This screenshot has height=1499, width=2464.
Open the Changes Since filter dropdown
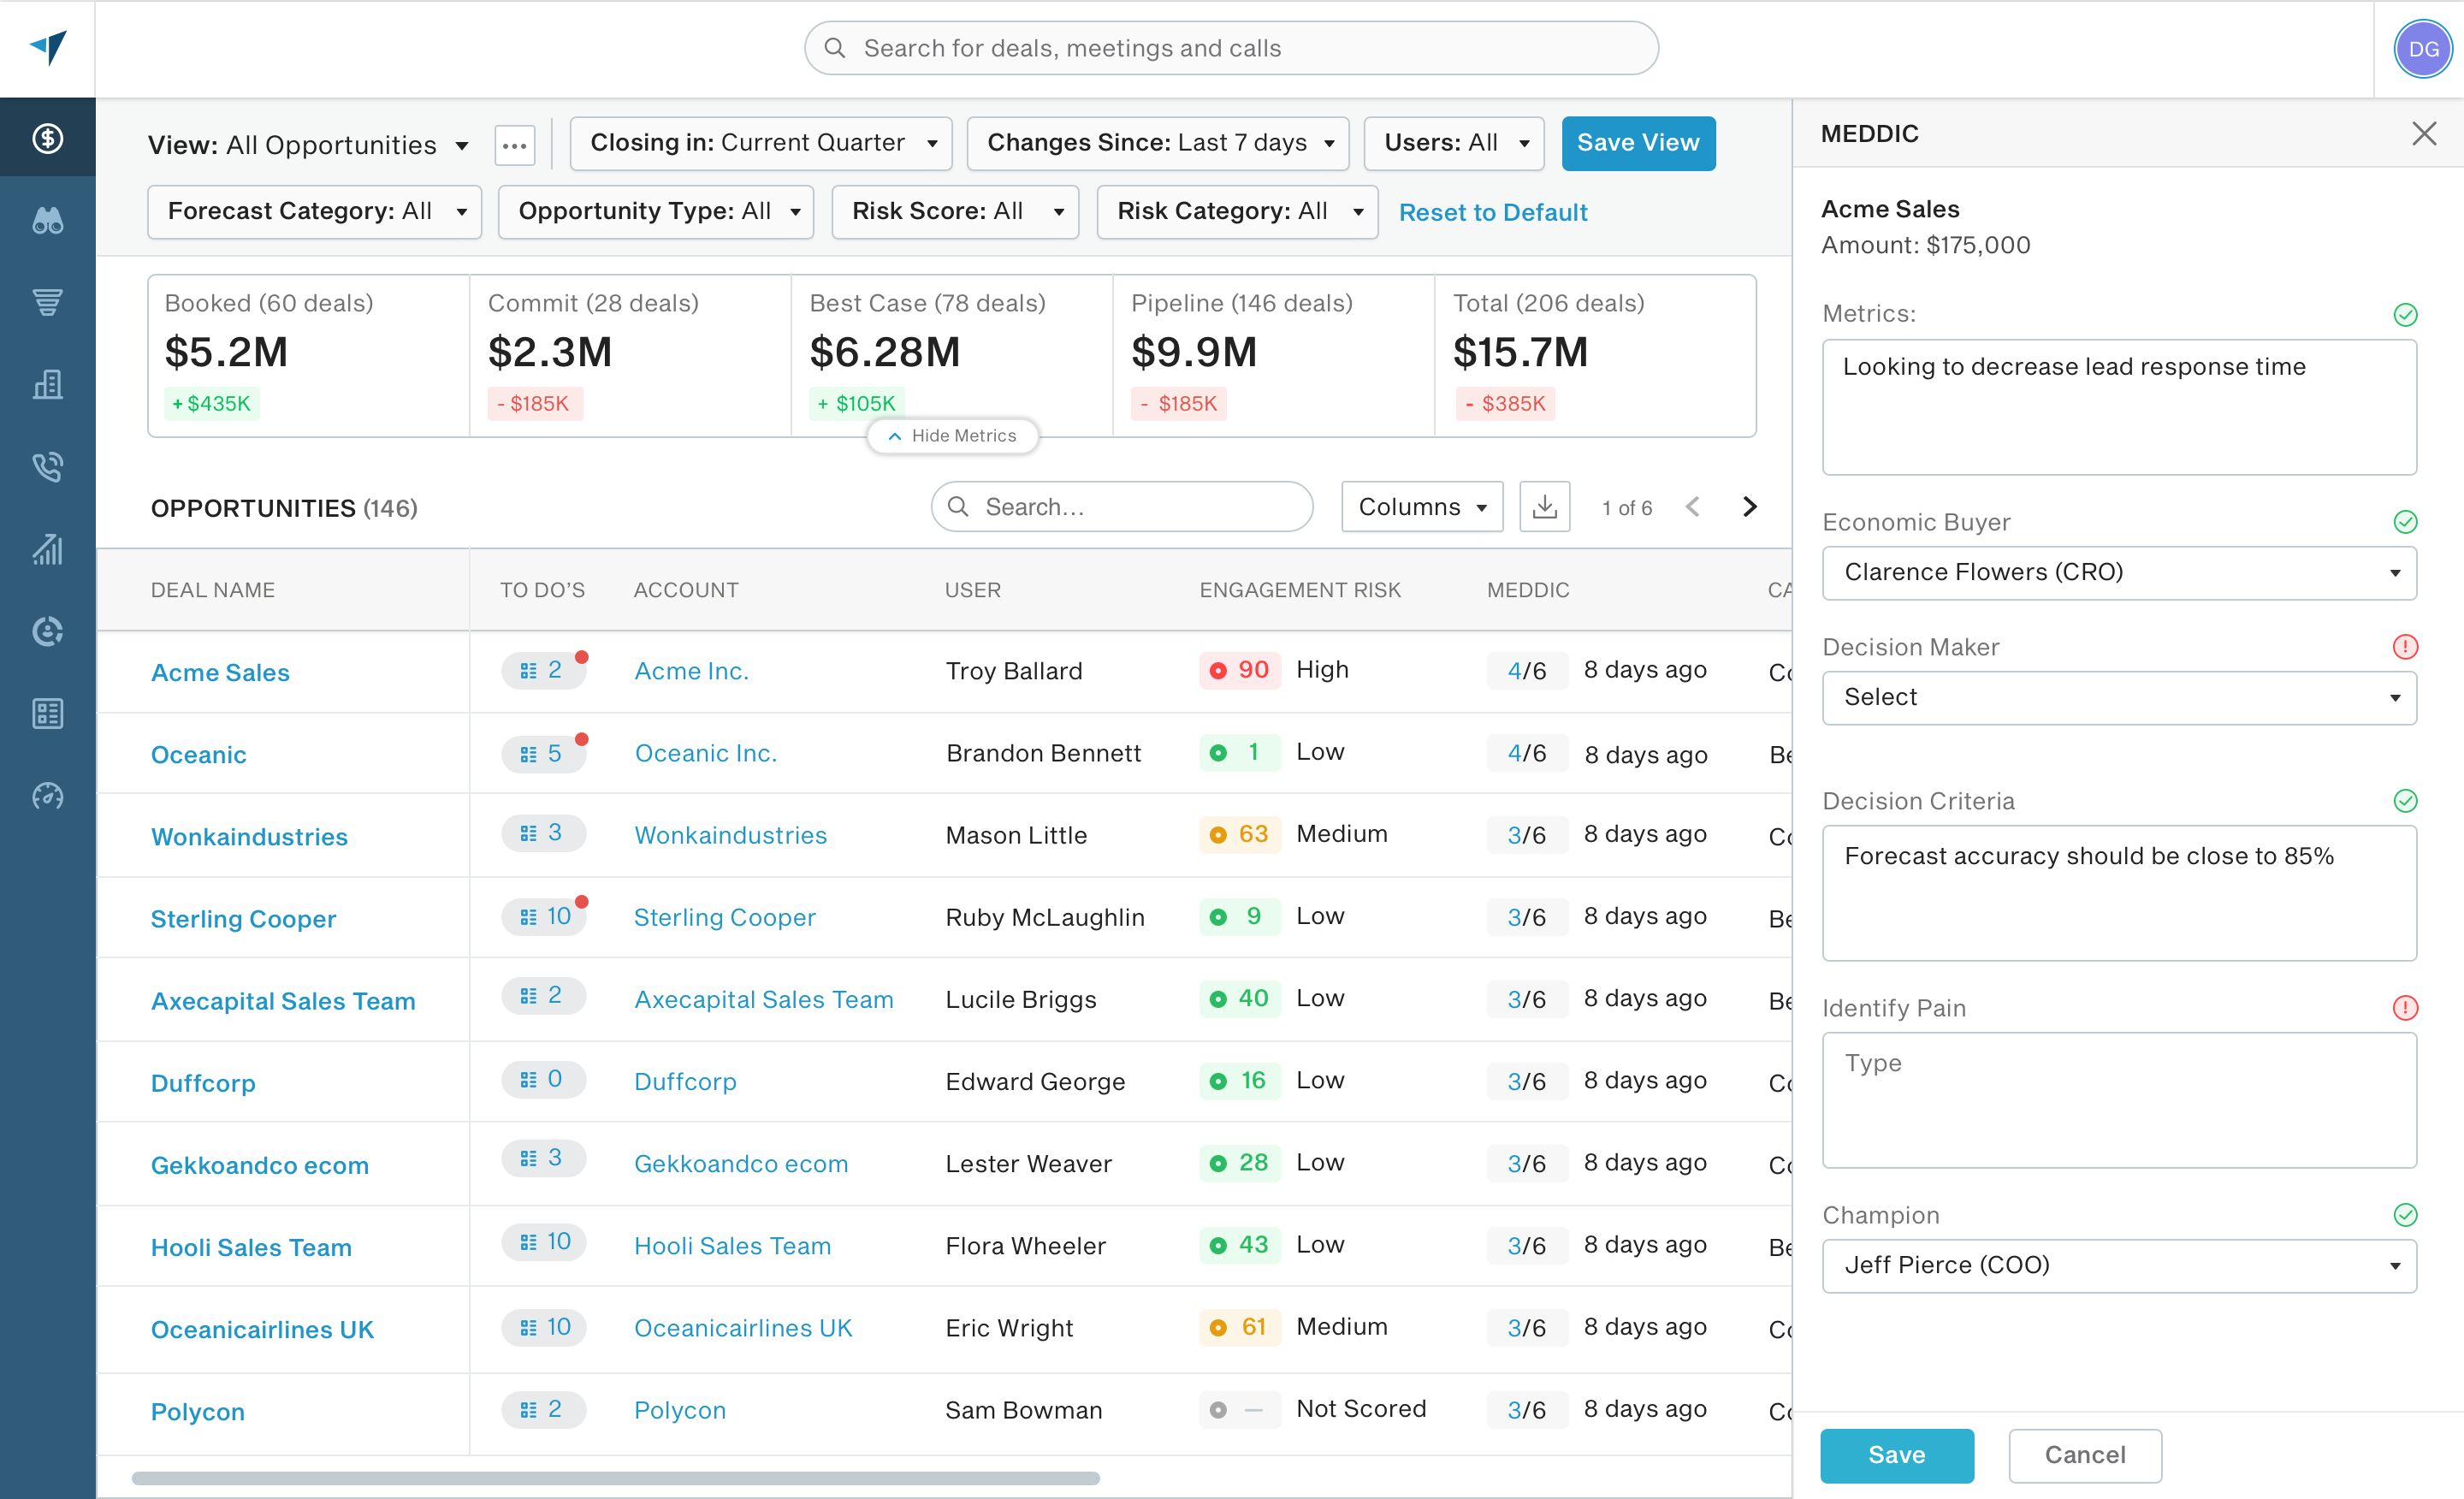click(x=1157, y=143)
